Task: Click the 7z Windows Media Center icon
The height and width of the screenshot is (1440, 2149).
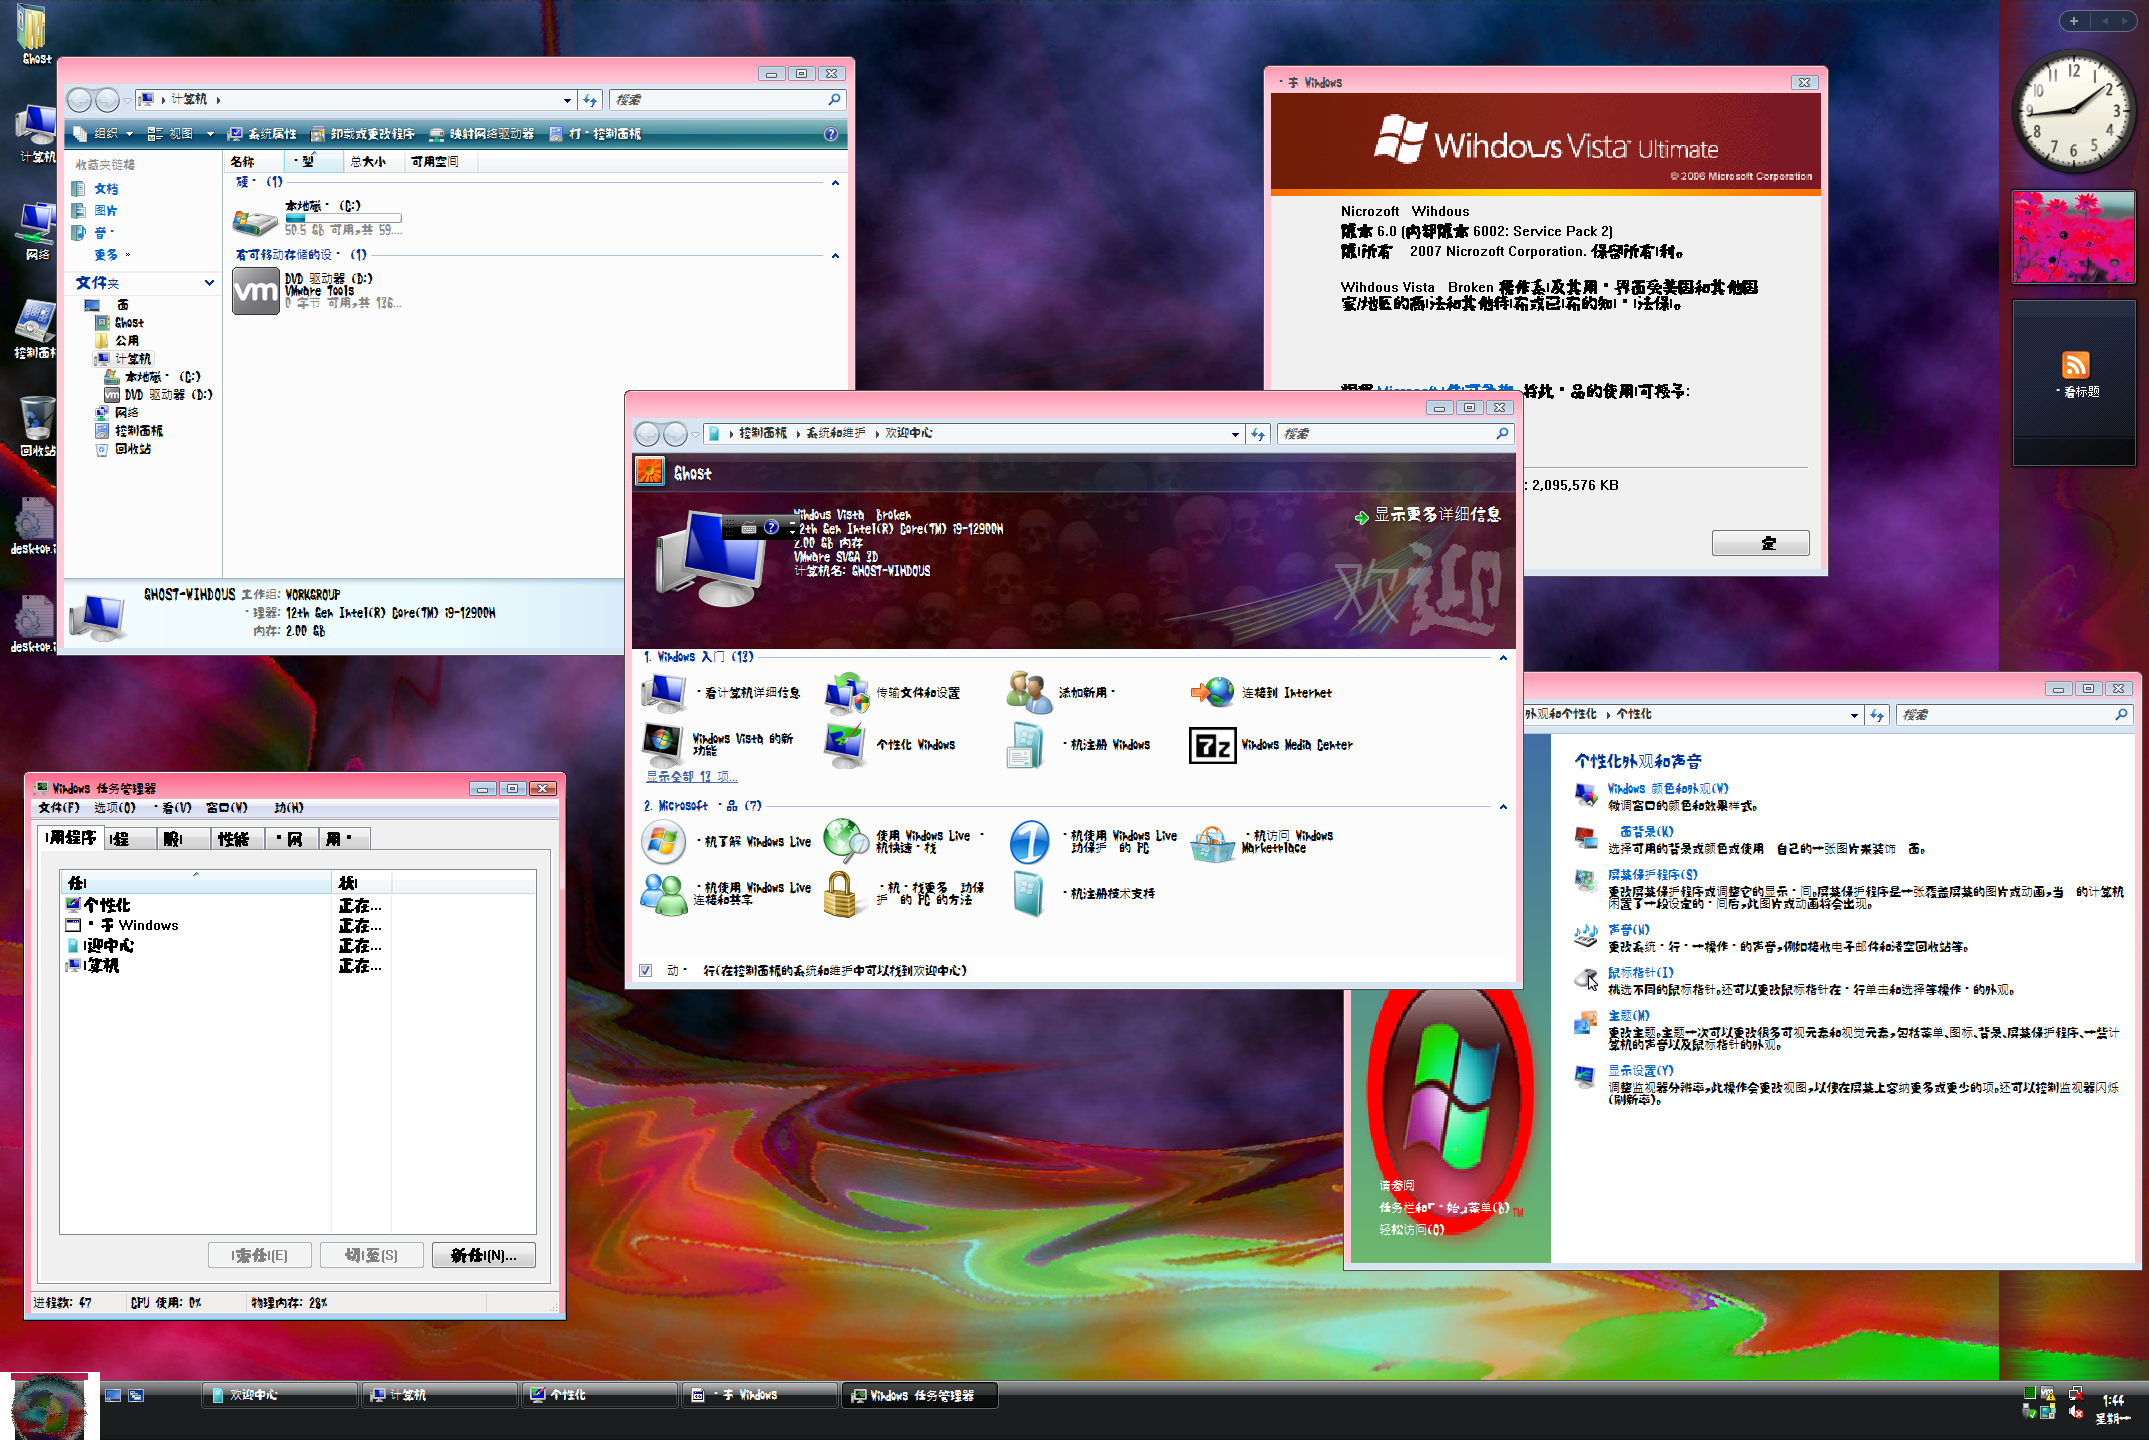Action: (1212, 745)
